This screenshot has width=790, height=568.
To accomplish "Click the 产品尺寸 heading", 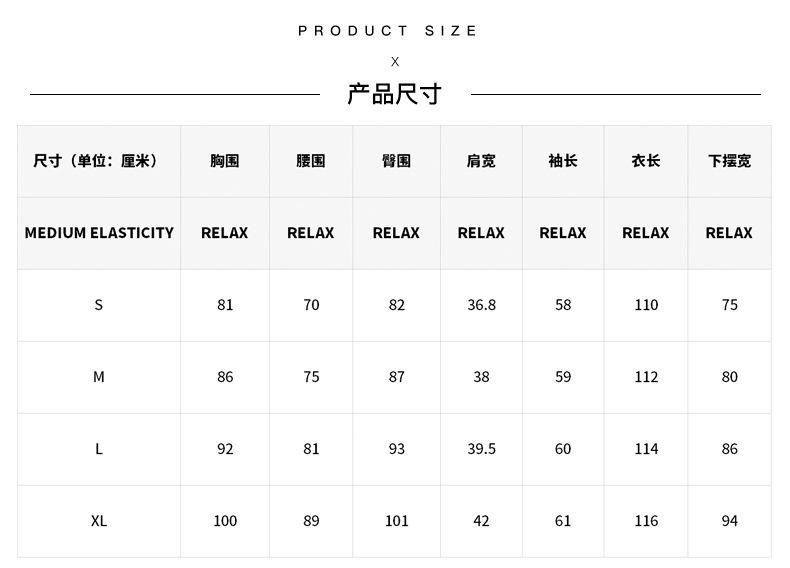I will (x=394, y=94).
